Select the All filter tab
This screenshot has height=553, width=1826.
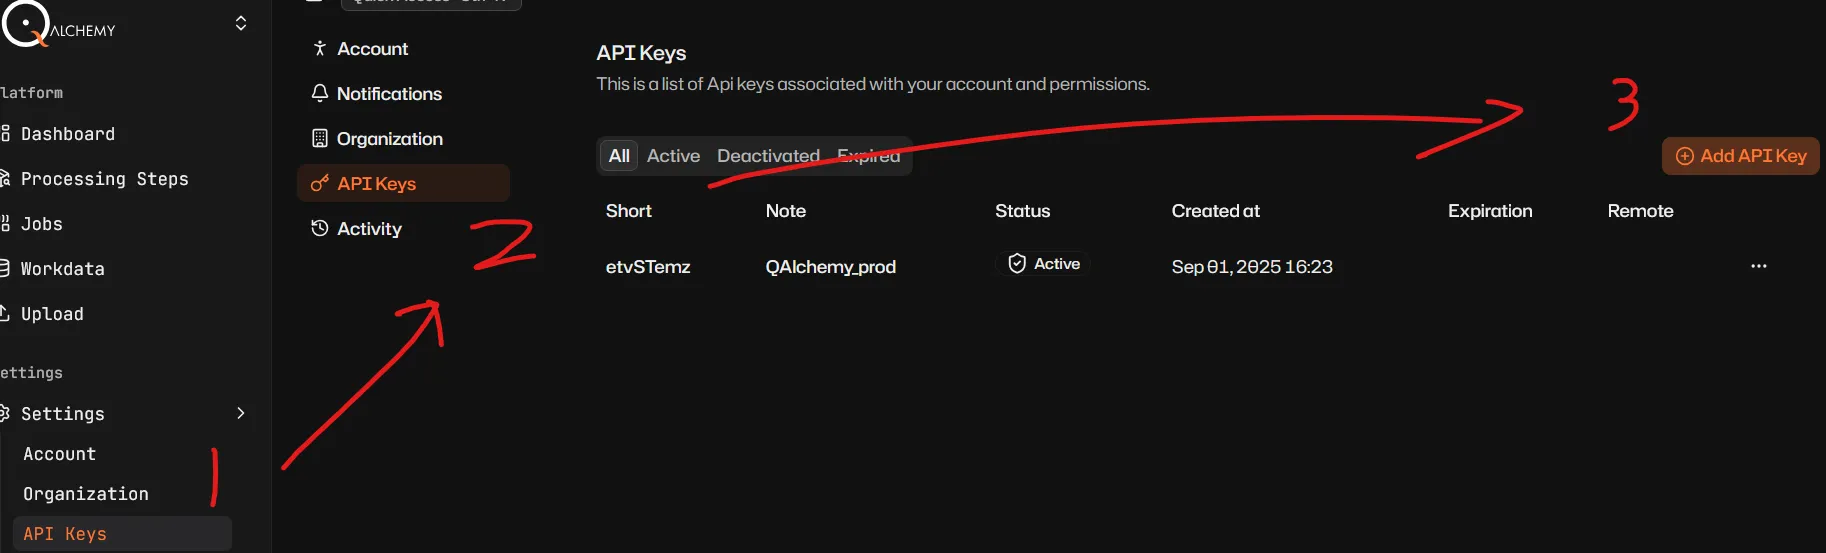[x=619, y=156]
